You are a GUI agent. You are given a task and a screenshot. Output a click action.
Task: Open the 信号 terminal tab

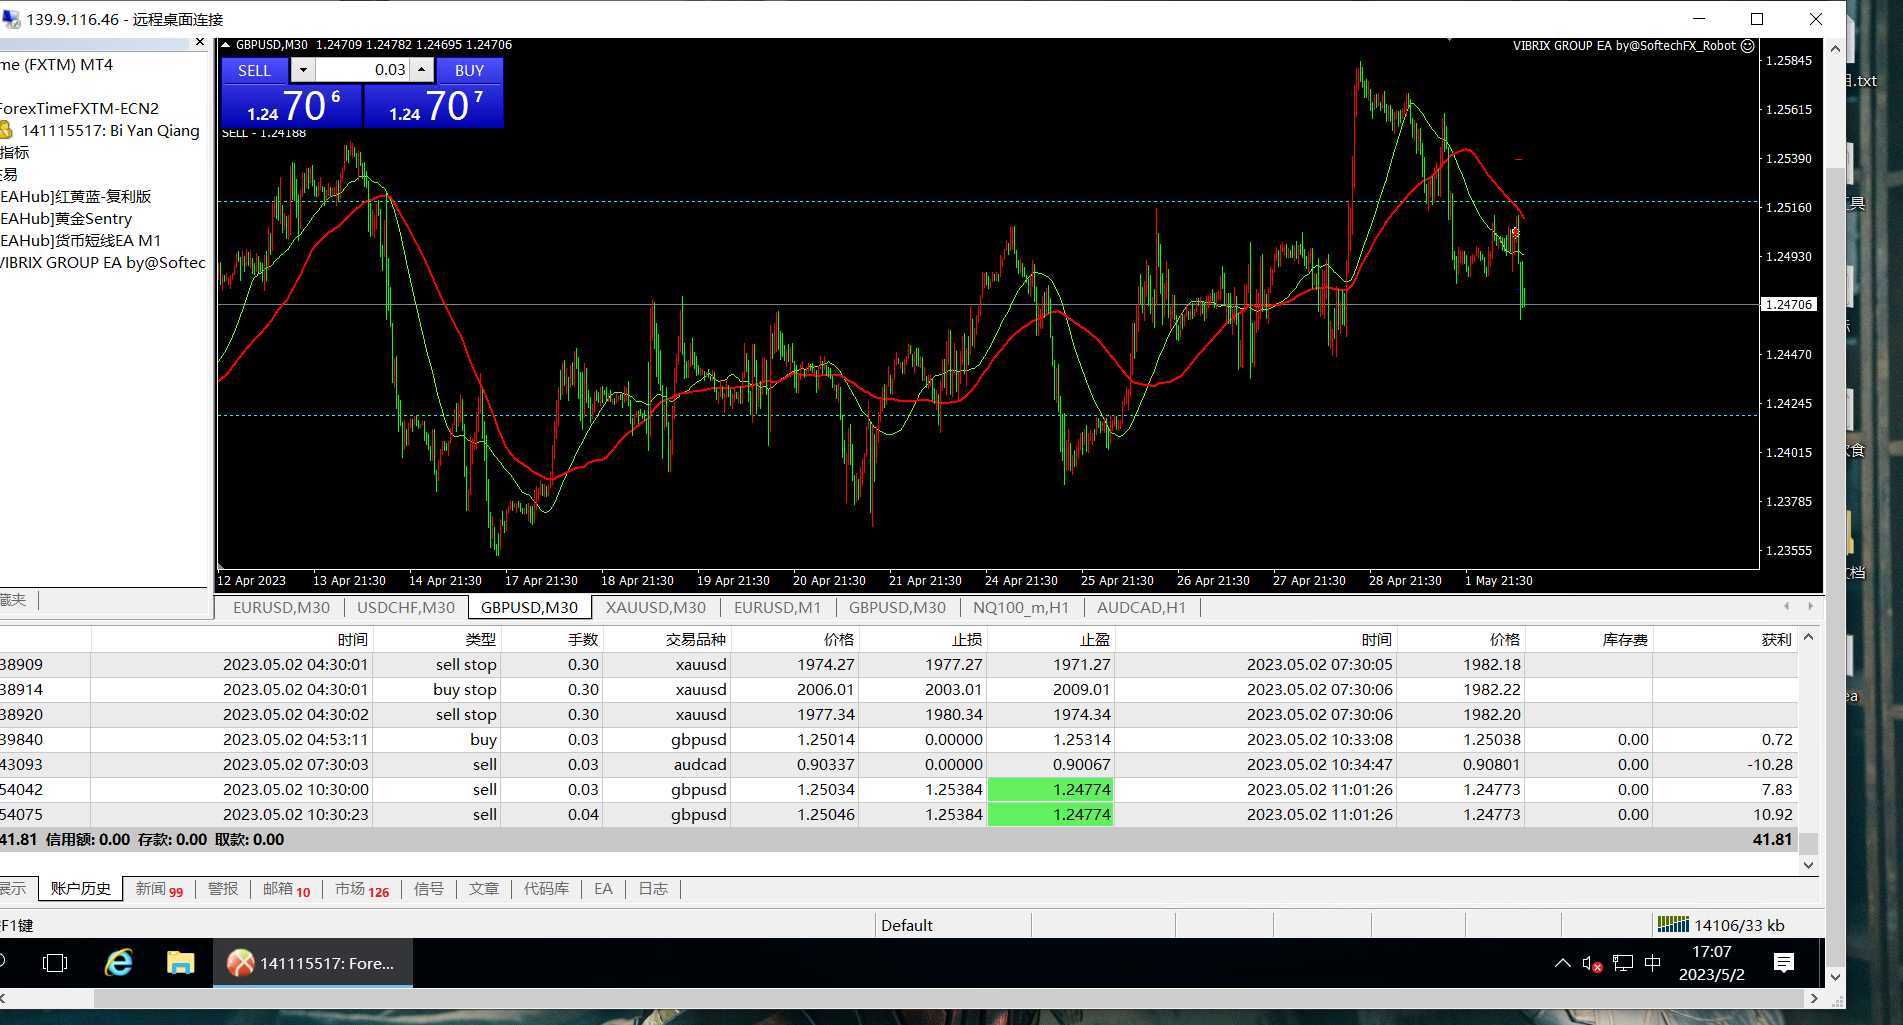click(429, 889)
